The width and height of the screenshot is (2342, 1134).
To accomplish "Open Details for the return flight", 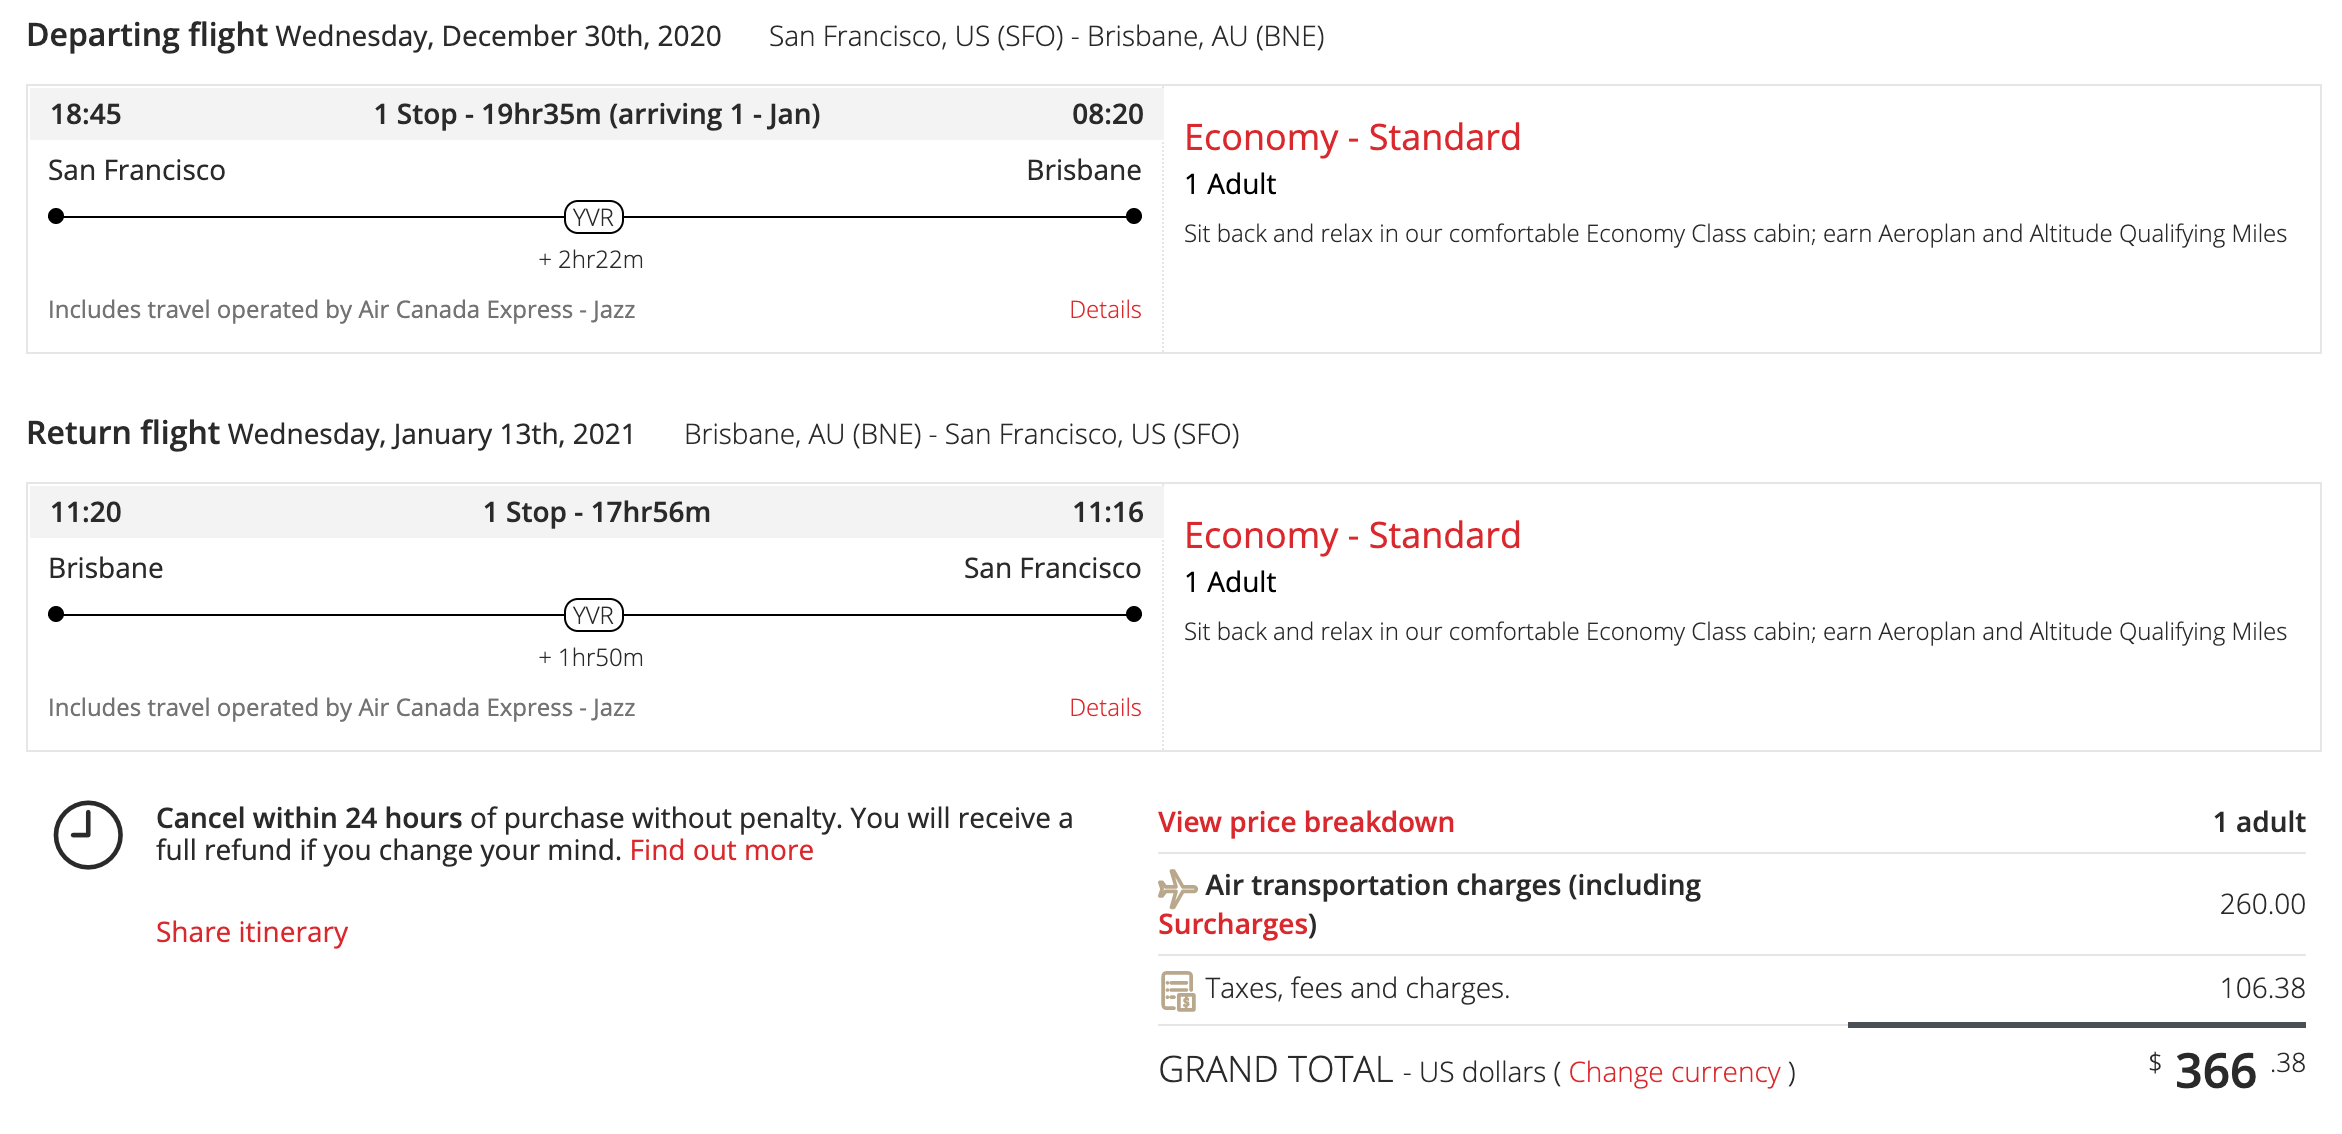I will tap(1104, 708).
